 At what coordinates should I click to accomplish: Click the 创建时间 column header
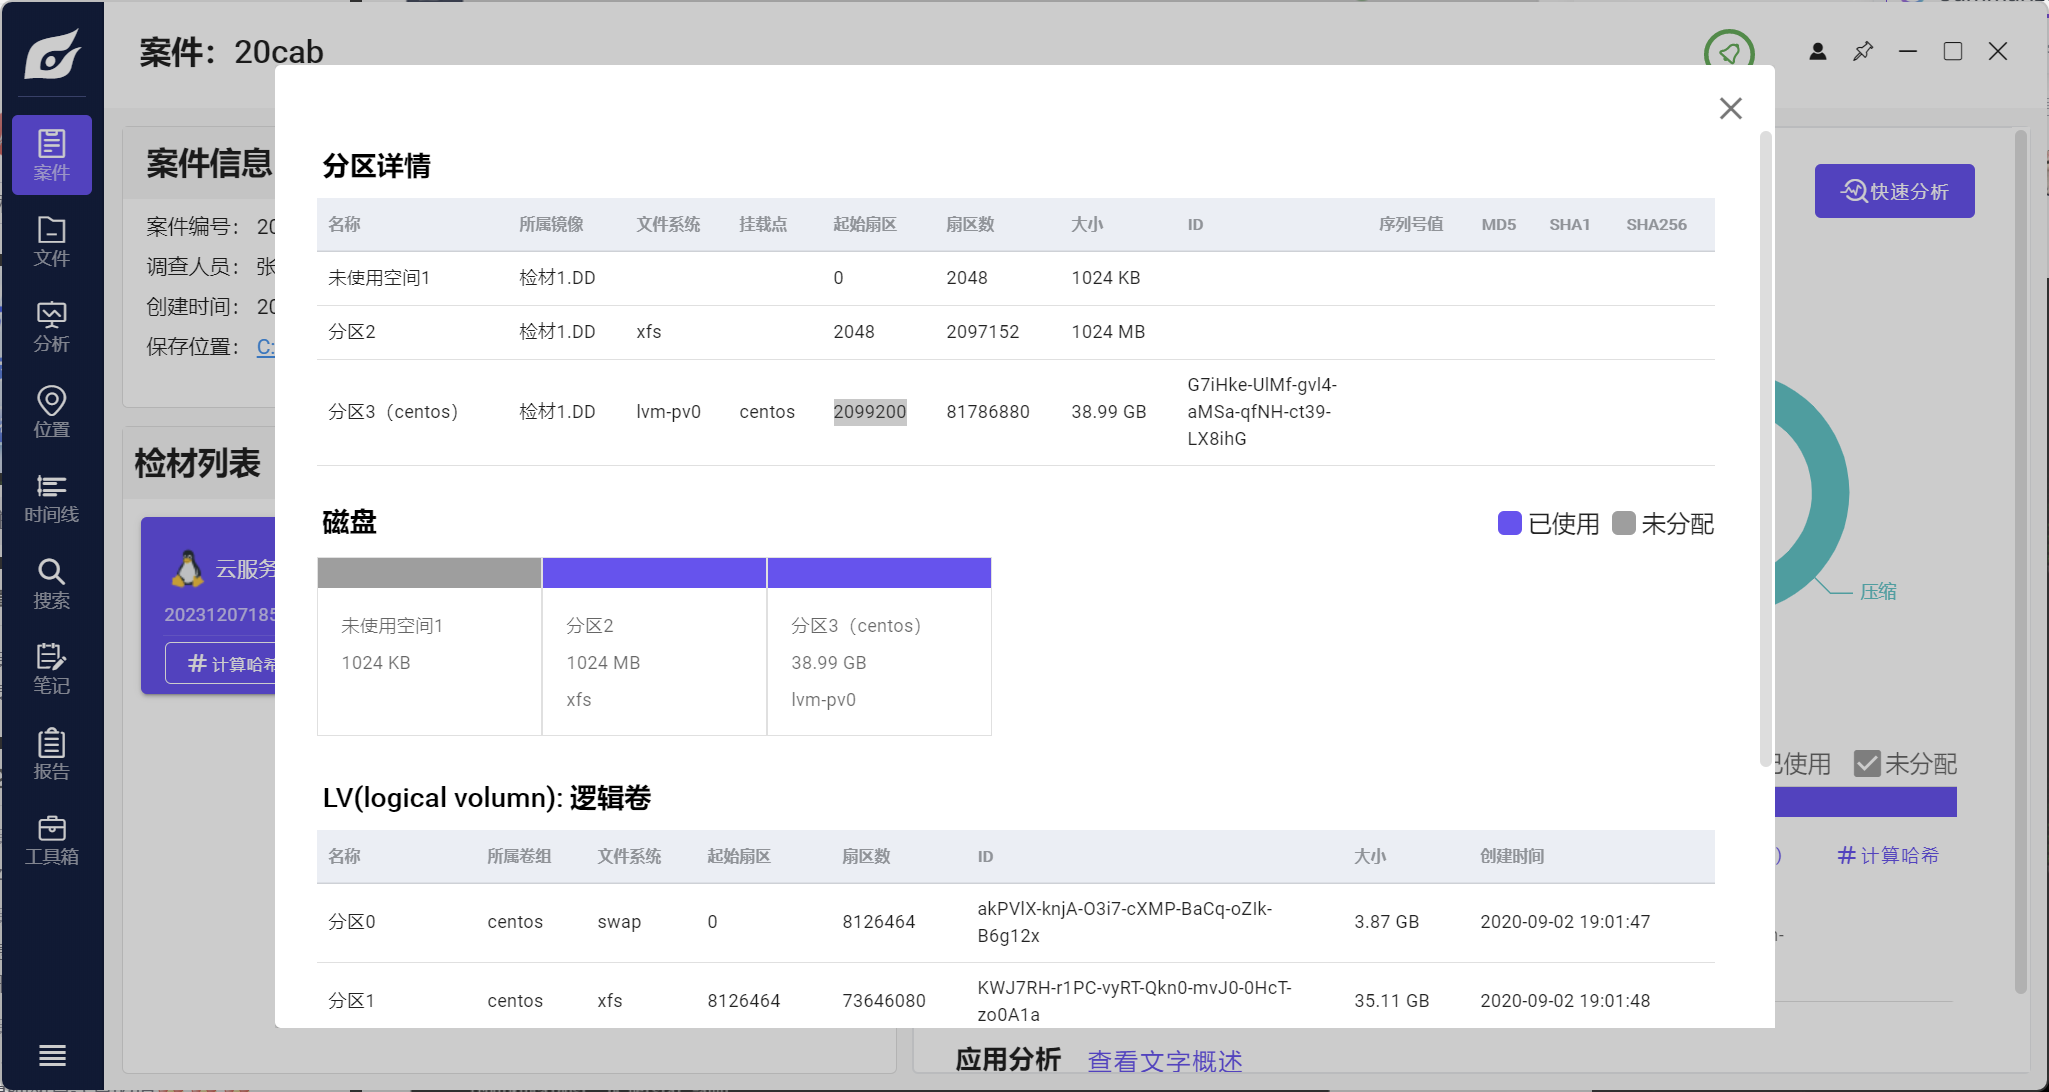tap(1512, 856)
